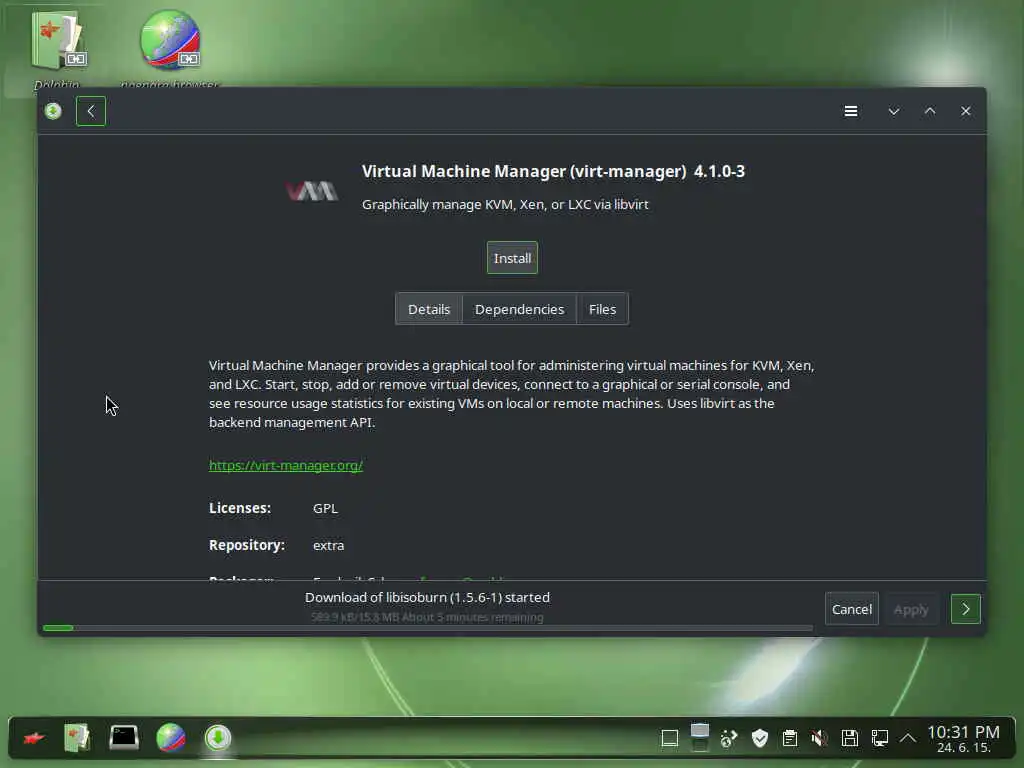Open the virt-manager.org link
1024x768 pixels.
[285, 465]
